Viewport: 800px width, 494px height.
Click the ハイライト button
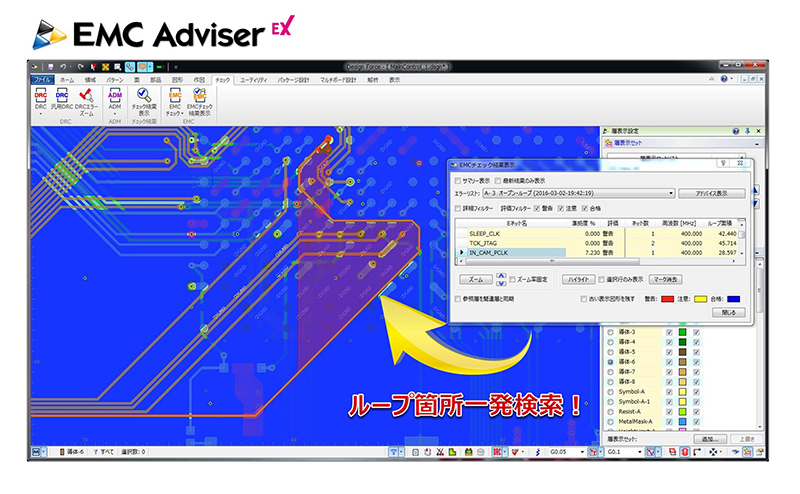(x=578, y=280)
